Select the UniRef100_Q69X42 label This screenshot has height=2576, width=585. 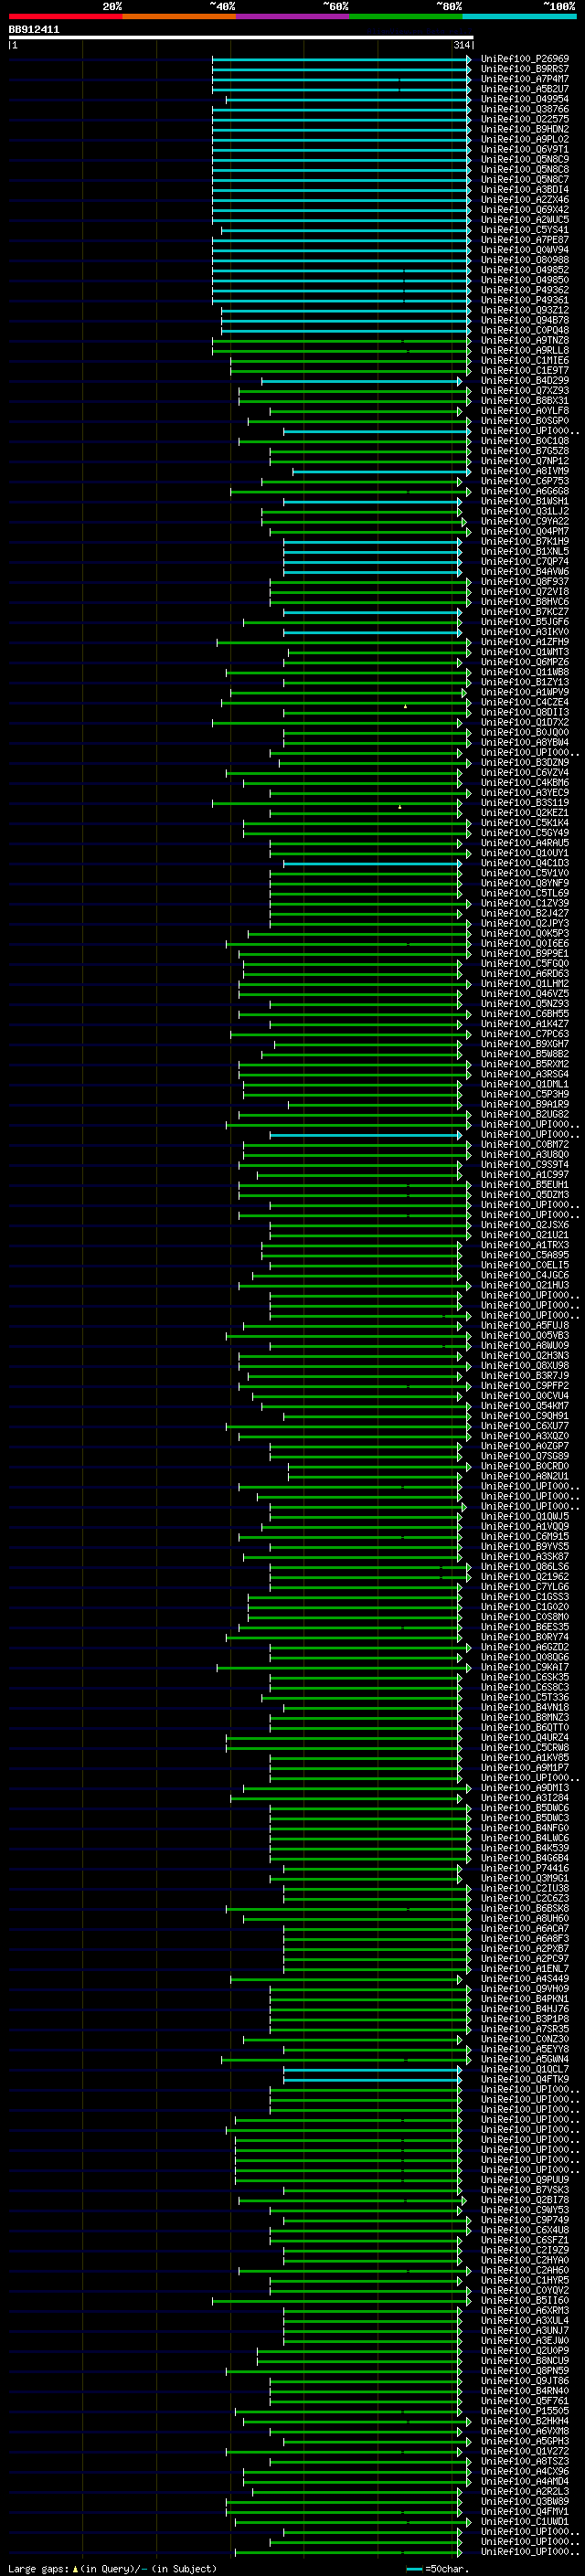point(525,210)
